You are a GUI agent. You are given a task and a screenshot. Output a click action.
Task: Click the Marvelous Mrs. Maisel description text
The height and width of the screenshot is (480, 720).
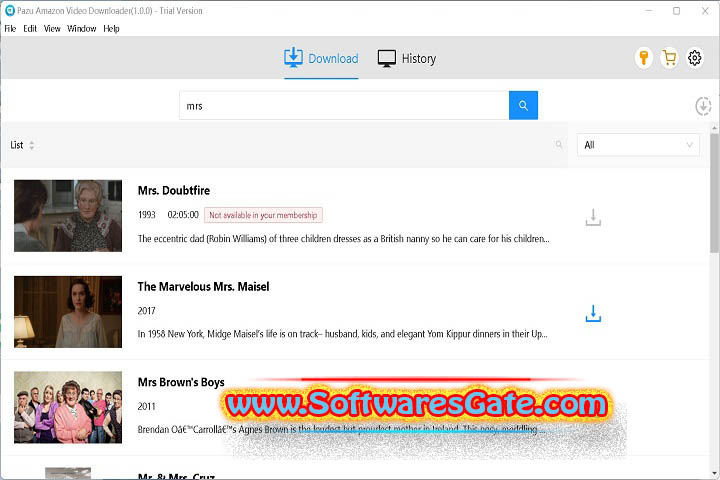coord(343,334)
